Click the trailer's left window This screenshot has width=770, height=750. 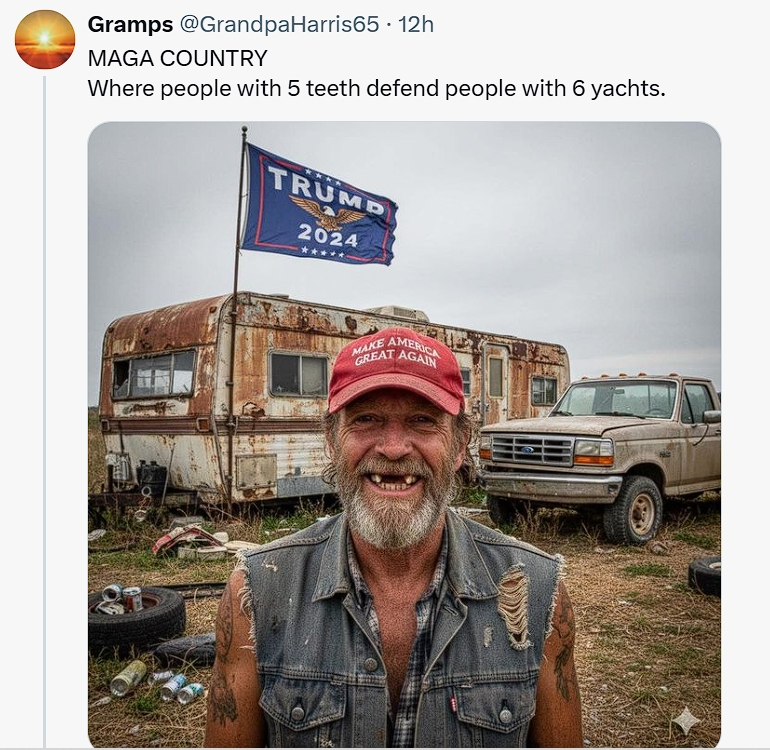pyautogui.click(x=154, y=375)
